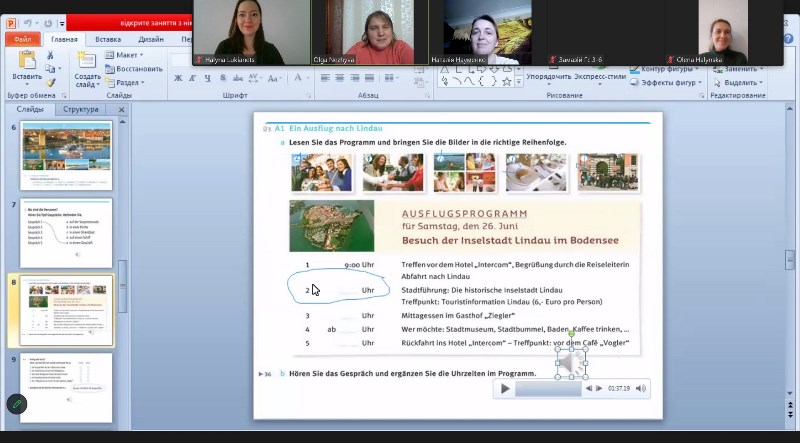Image resolution: width=800 pixels, height=443 pixels.
Task: Switch to the Вставка ribbon tab
Action: coord(108,39)
